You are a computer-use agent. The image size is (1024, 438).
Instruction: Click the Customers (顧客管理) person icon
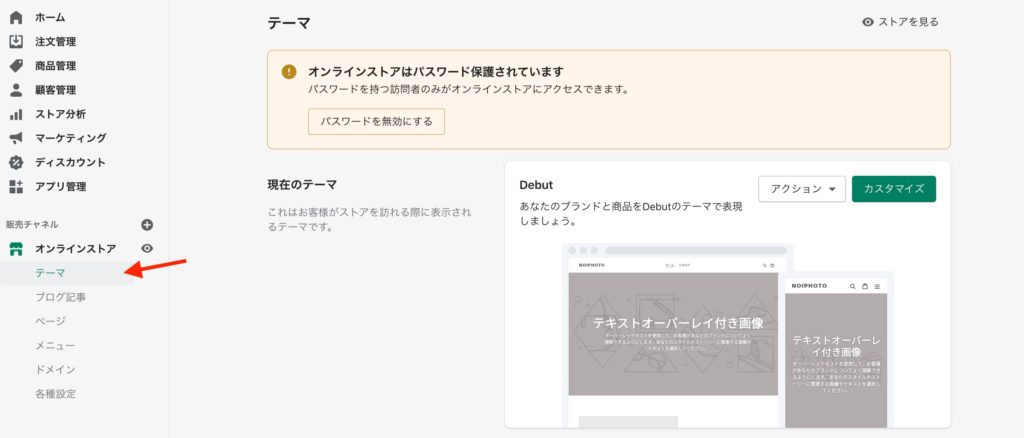[16, 90]
